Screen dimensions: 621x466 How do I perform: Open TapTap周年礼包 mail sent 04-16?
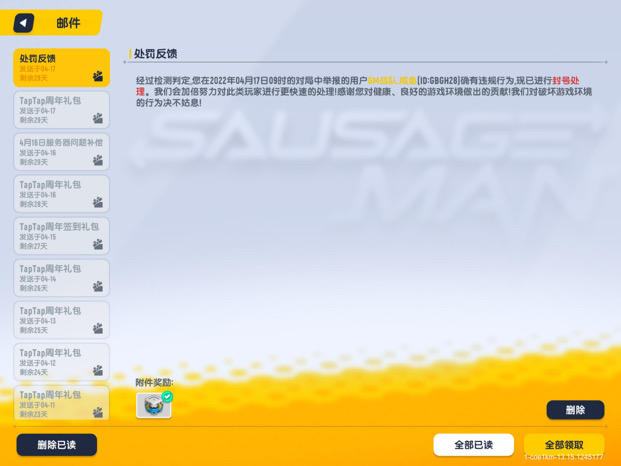tap(61, 194)
